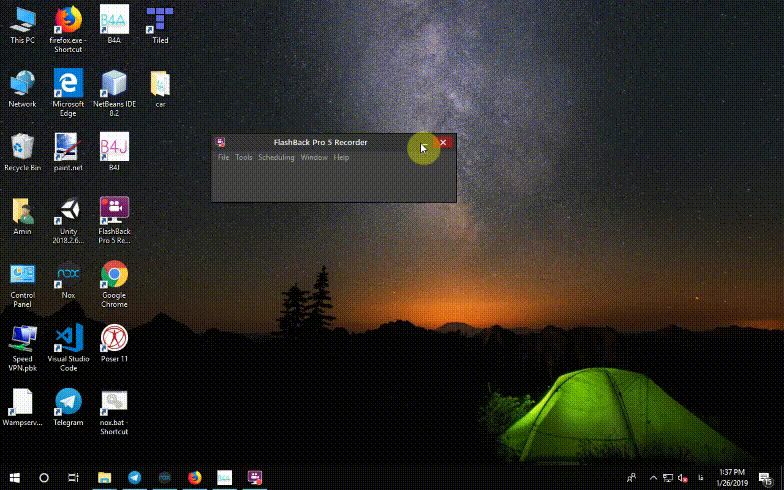Screen dimensions: 784x490
Task: Open the Help menu
Action: point(341,158)
